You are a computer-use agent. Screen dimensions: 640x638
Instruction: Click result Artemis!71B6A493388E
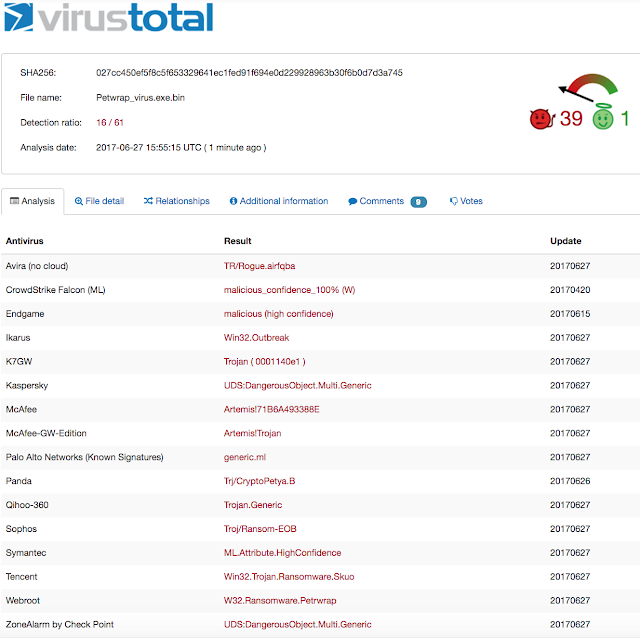[x=271, y=409]
